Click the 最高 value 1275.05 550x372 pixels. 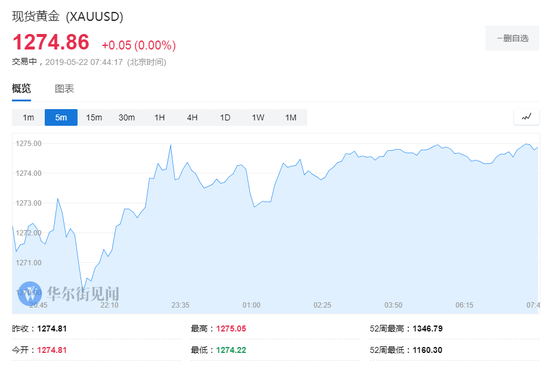[231, 329]
